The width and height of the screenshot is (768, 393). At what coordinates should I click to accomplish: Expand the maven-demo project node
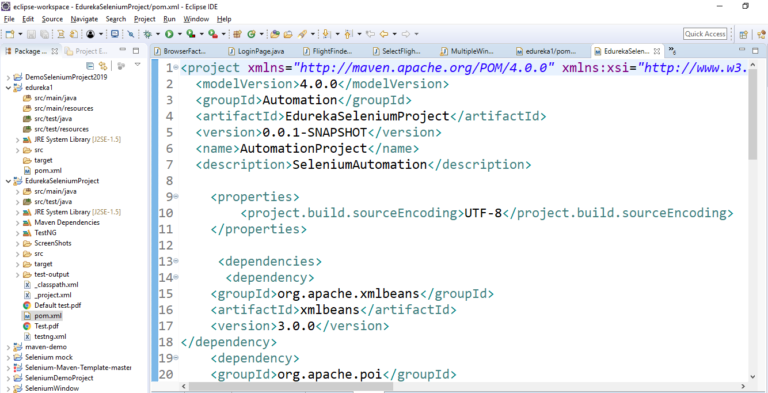click(x=8, y=347)
